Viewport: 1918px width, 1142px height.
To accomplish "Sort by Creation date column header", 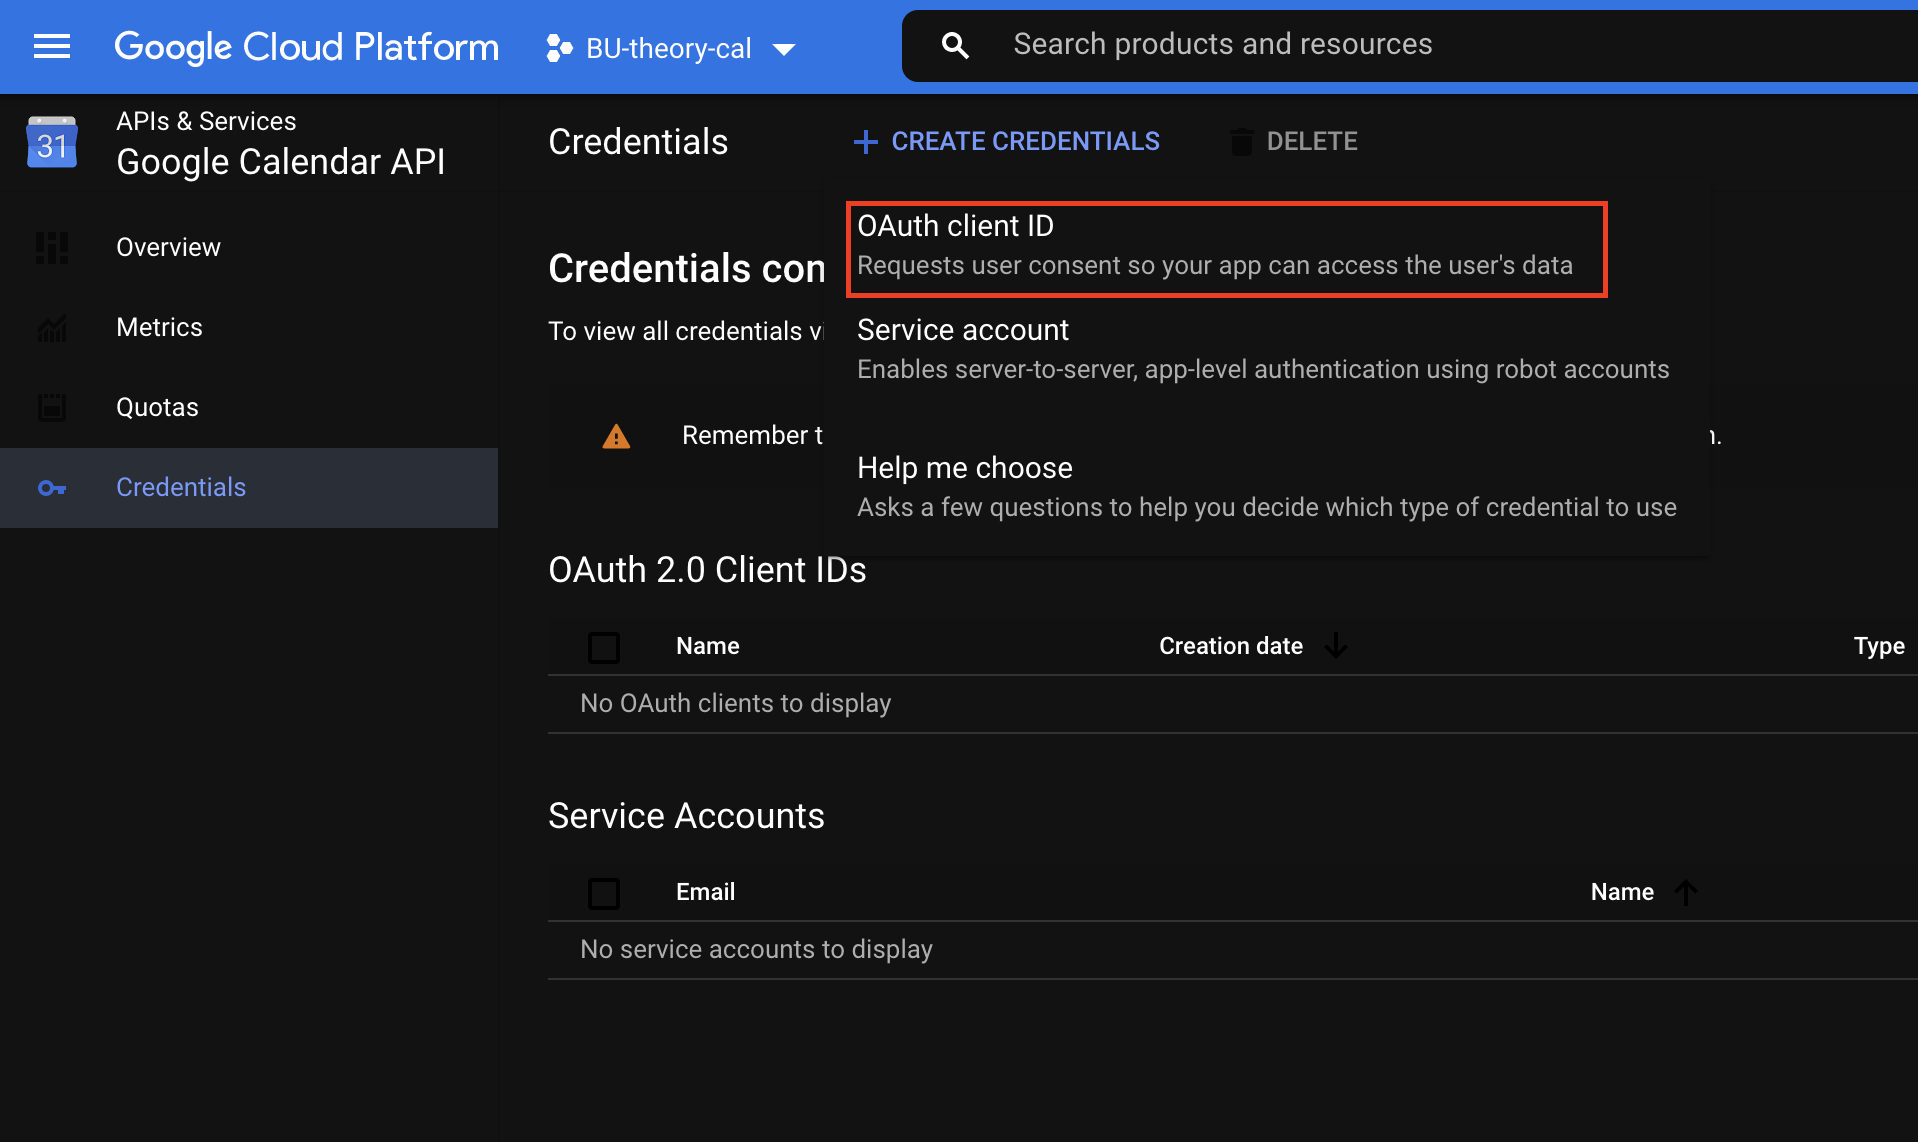I will 1231,646.
